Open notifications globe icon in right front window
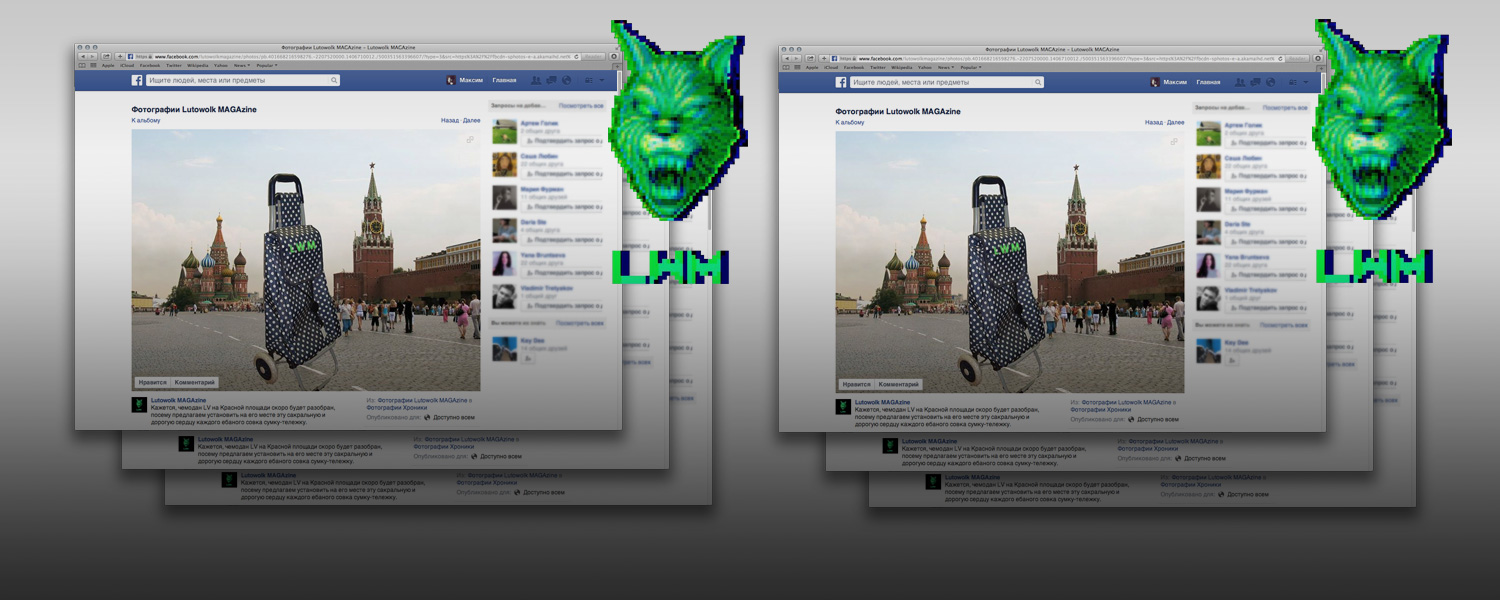 coord(1270,80)
